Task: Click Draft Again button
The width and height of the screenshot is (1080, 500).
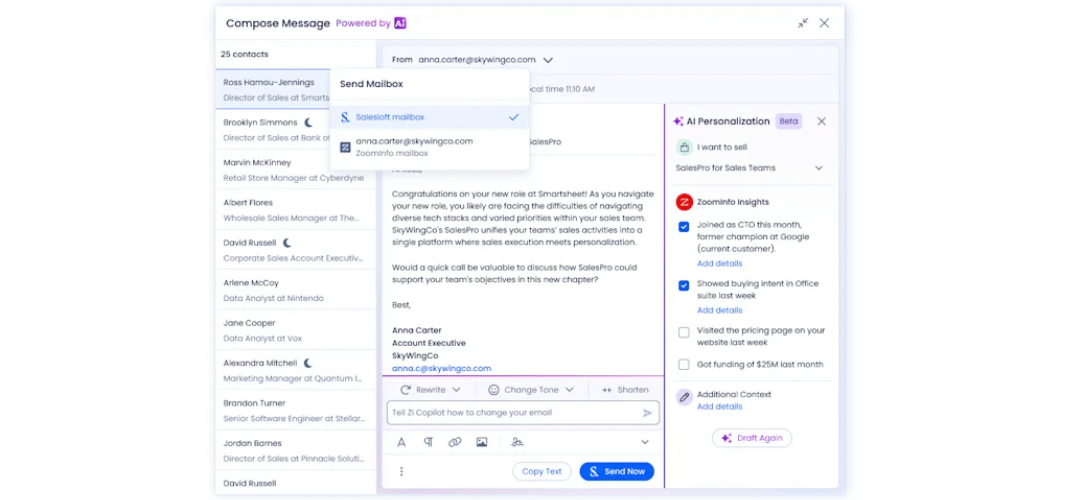Action: (x=751, y=438)
